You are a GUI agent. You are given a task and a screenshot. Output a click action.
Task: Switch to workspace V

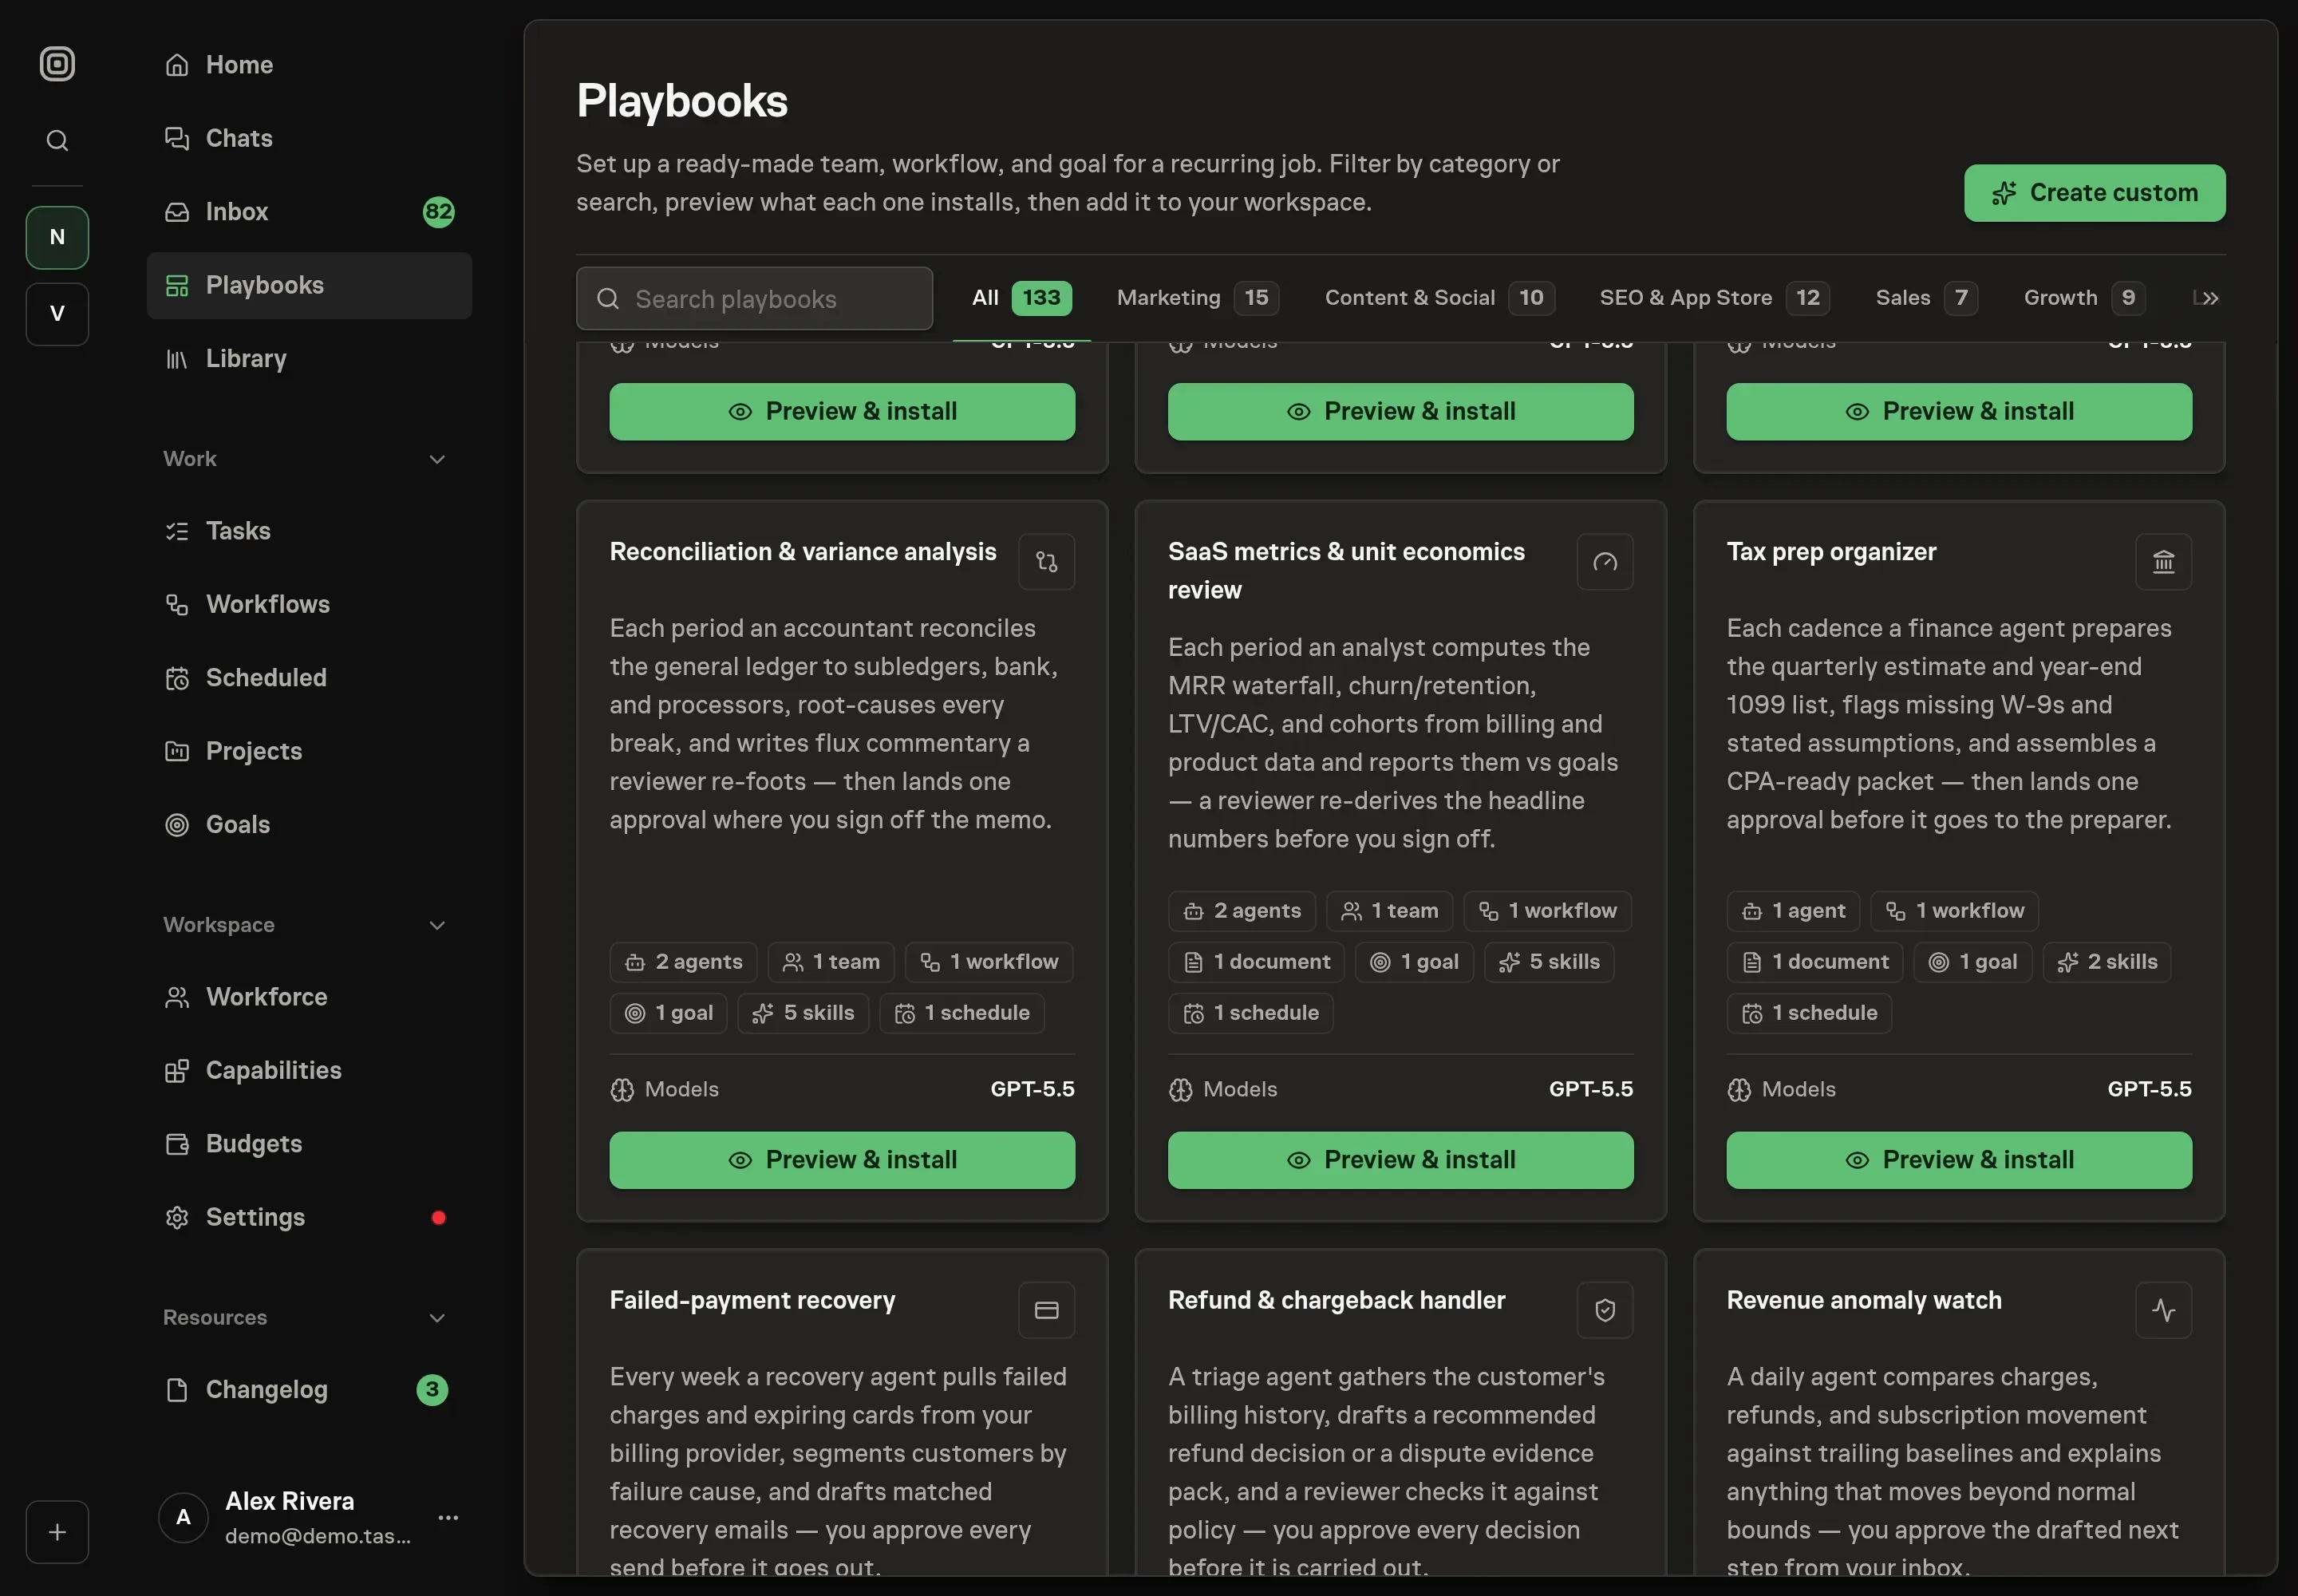(x=57, y=313)
